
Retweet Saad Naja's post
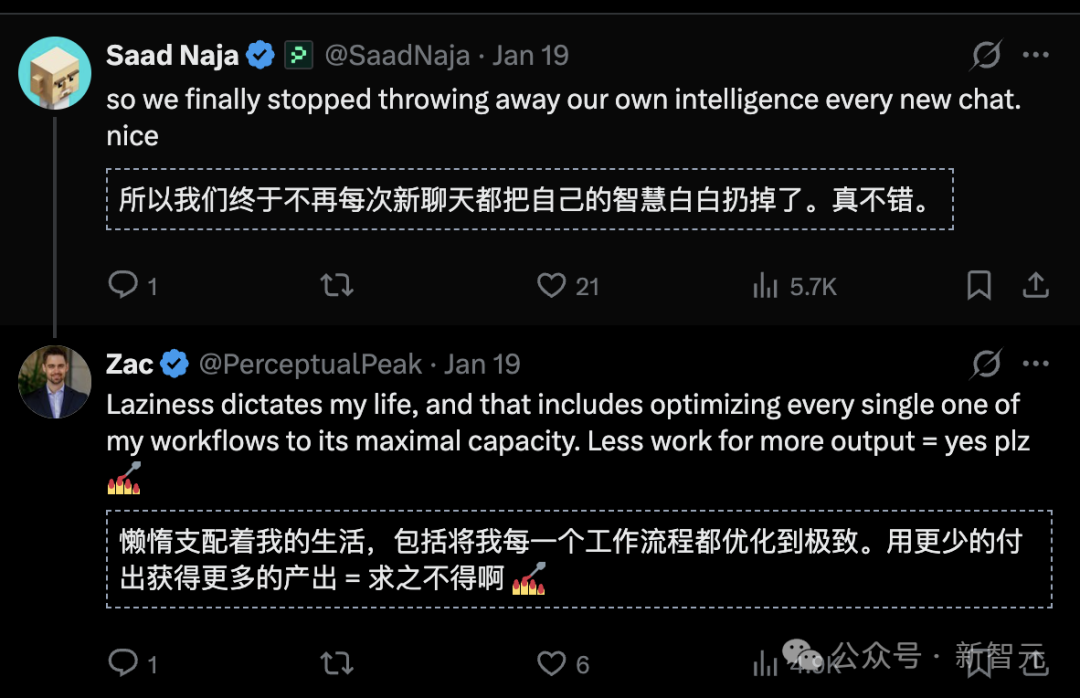(x=336, y=286)
